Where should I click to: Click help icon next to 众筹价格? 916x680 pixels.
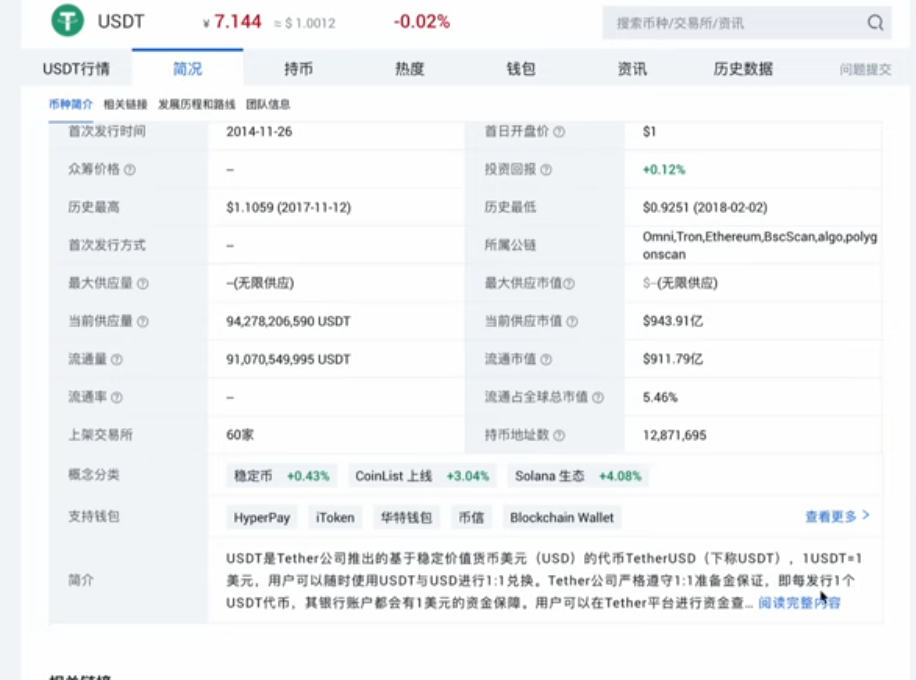click(x=130, y=170)
